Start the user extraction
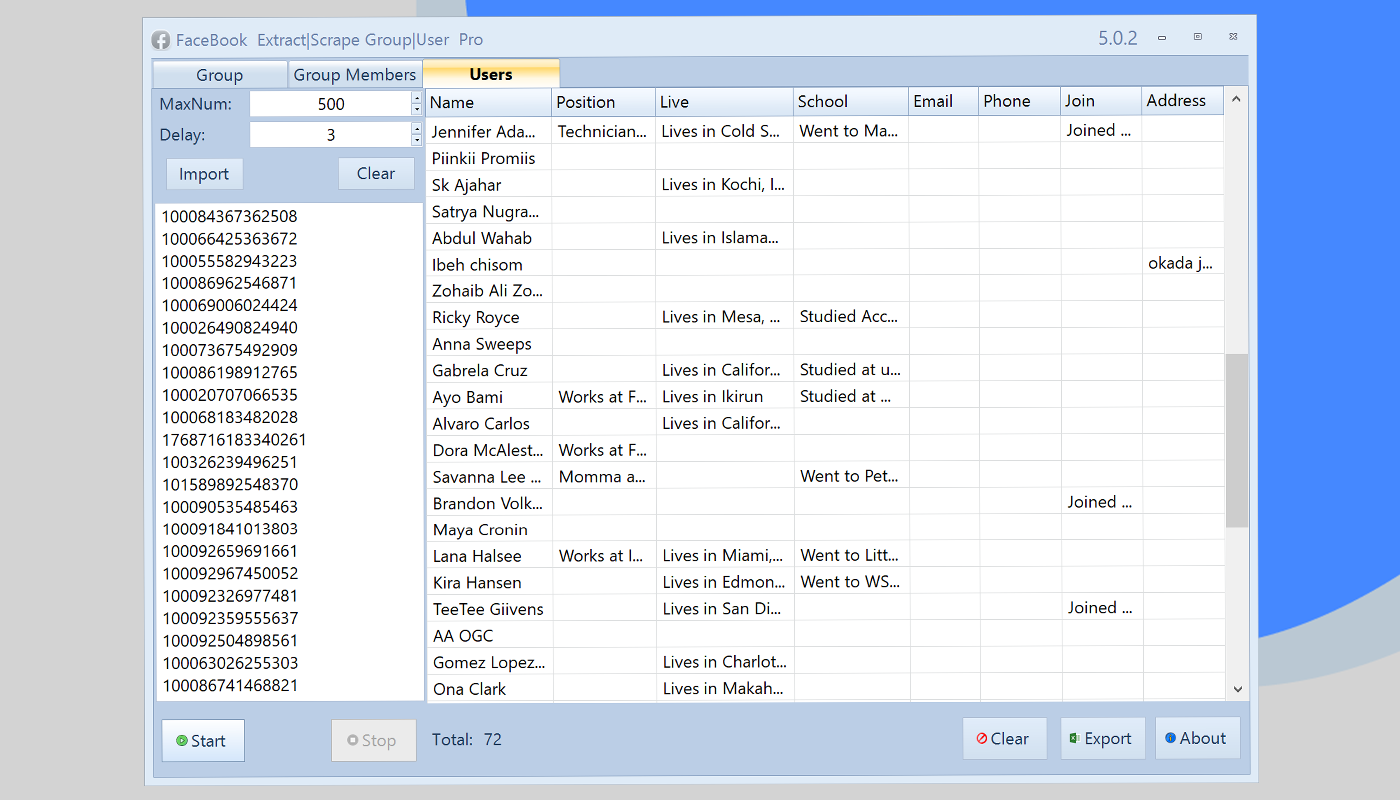 tap(203, 741)
